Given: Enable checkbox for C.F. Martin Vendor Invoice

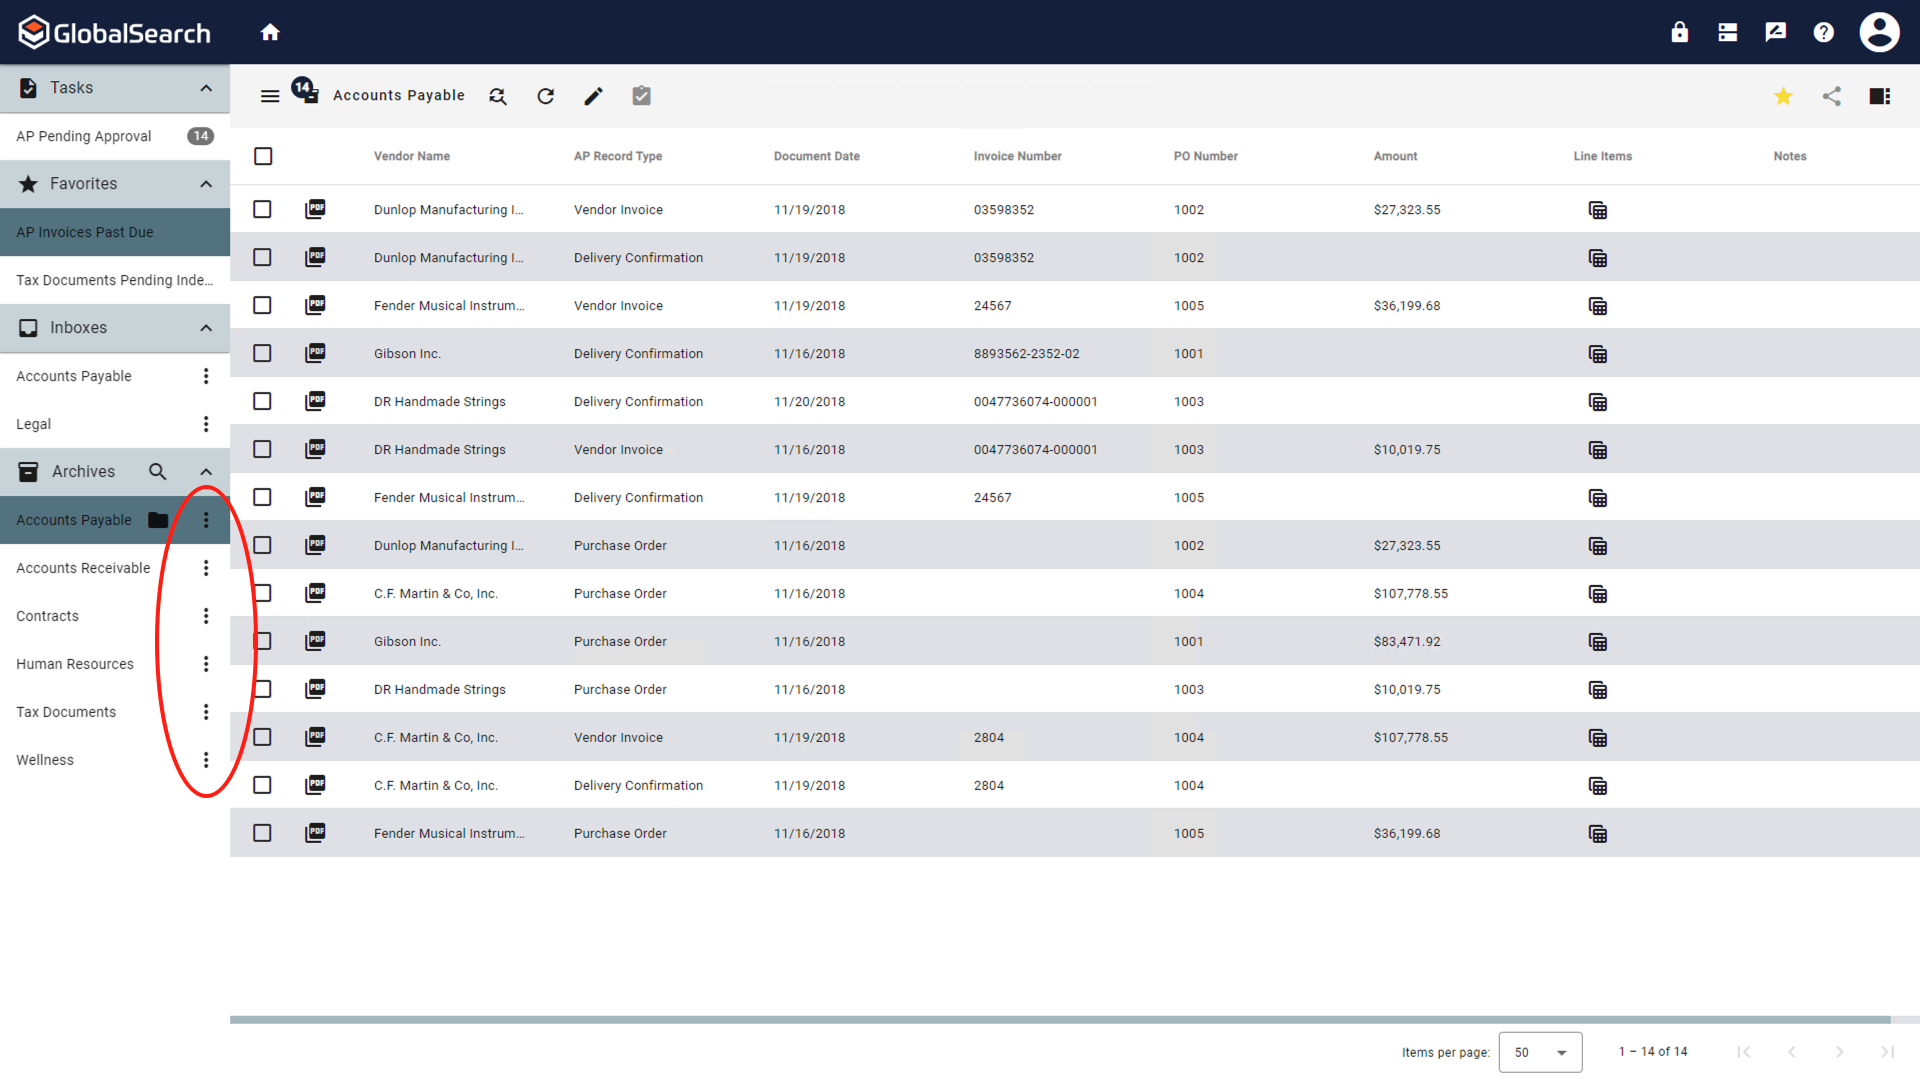Looking at the screenshot, I should coord(262,737).
